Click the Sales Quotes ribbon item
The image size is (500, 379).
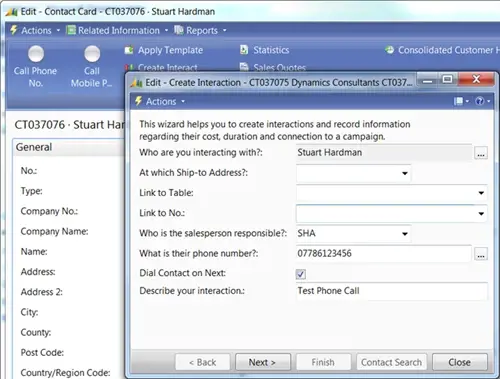point(273,68)
